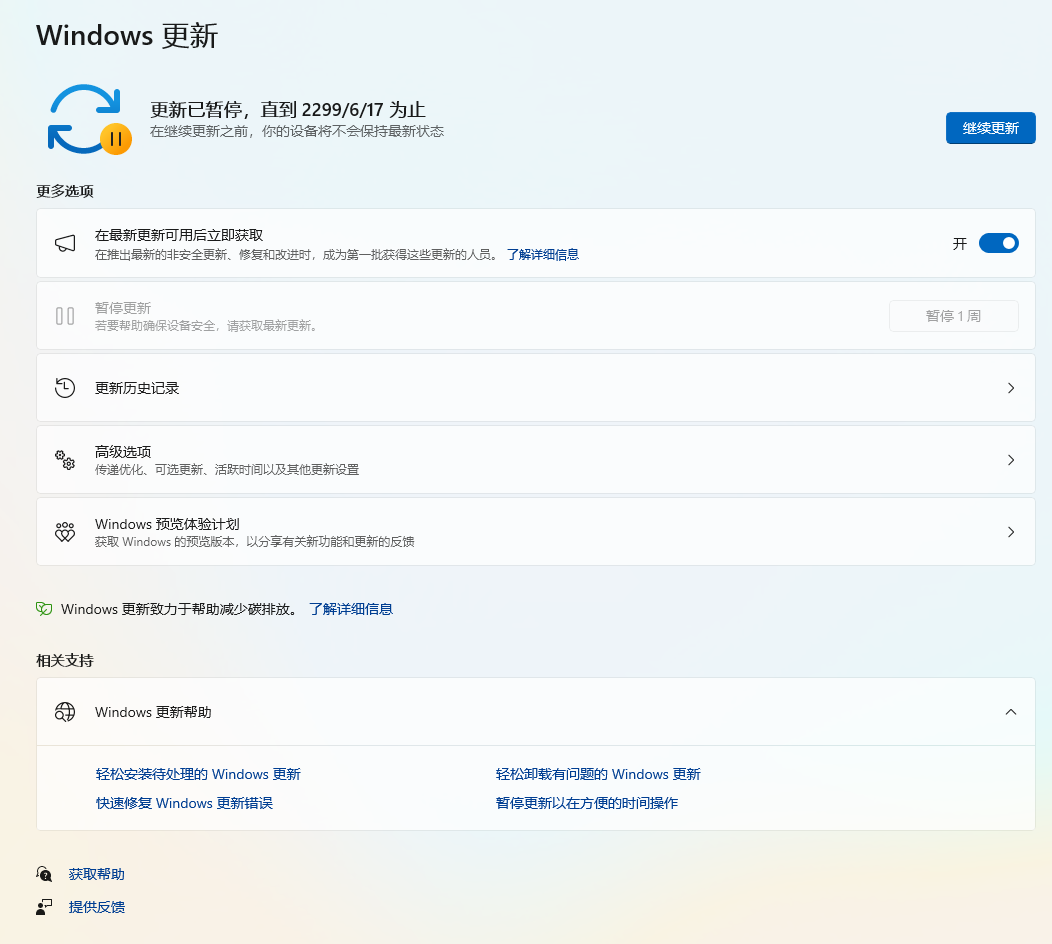Image resolution: width=1052 pixels, height=944 pixels.
Task: Click the Windows 更新 page heading
Action: 127,36
